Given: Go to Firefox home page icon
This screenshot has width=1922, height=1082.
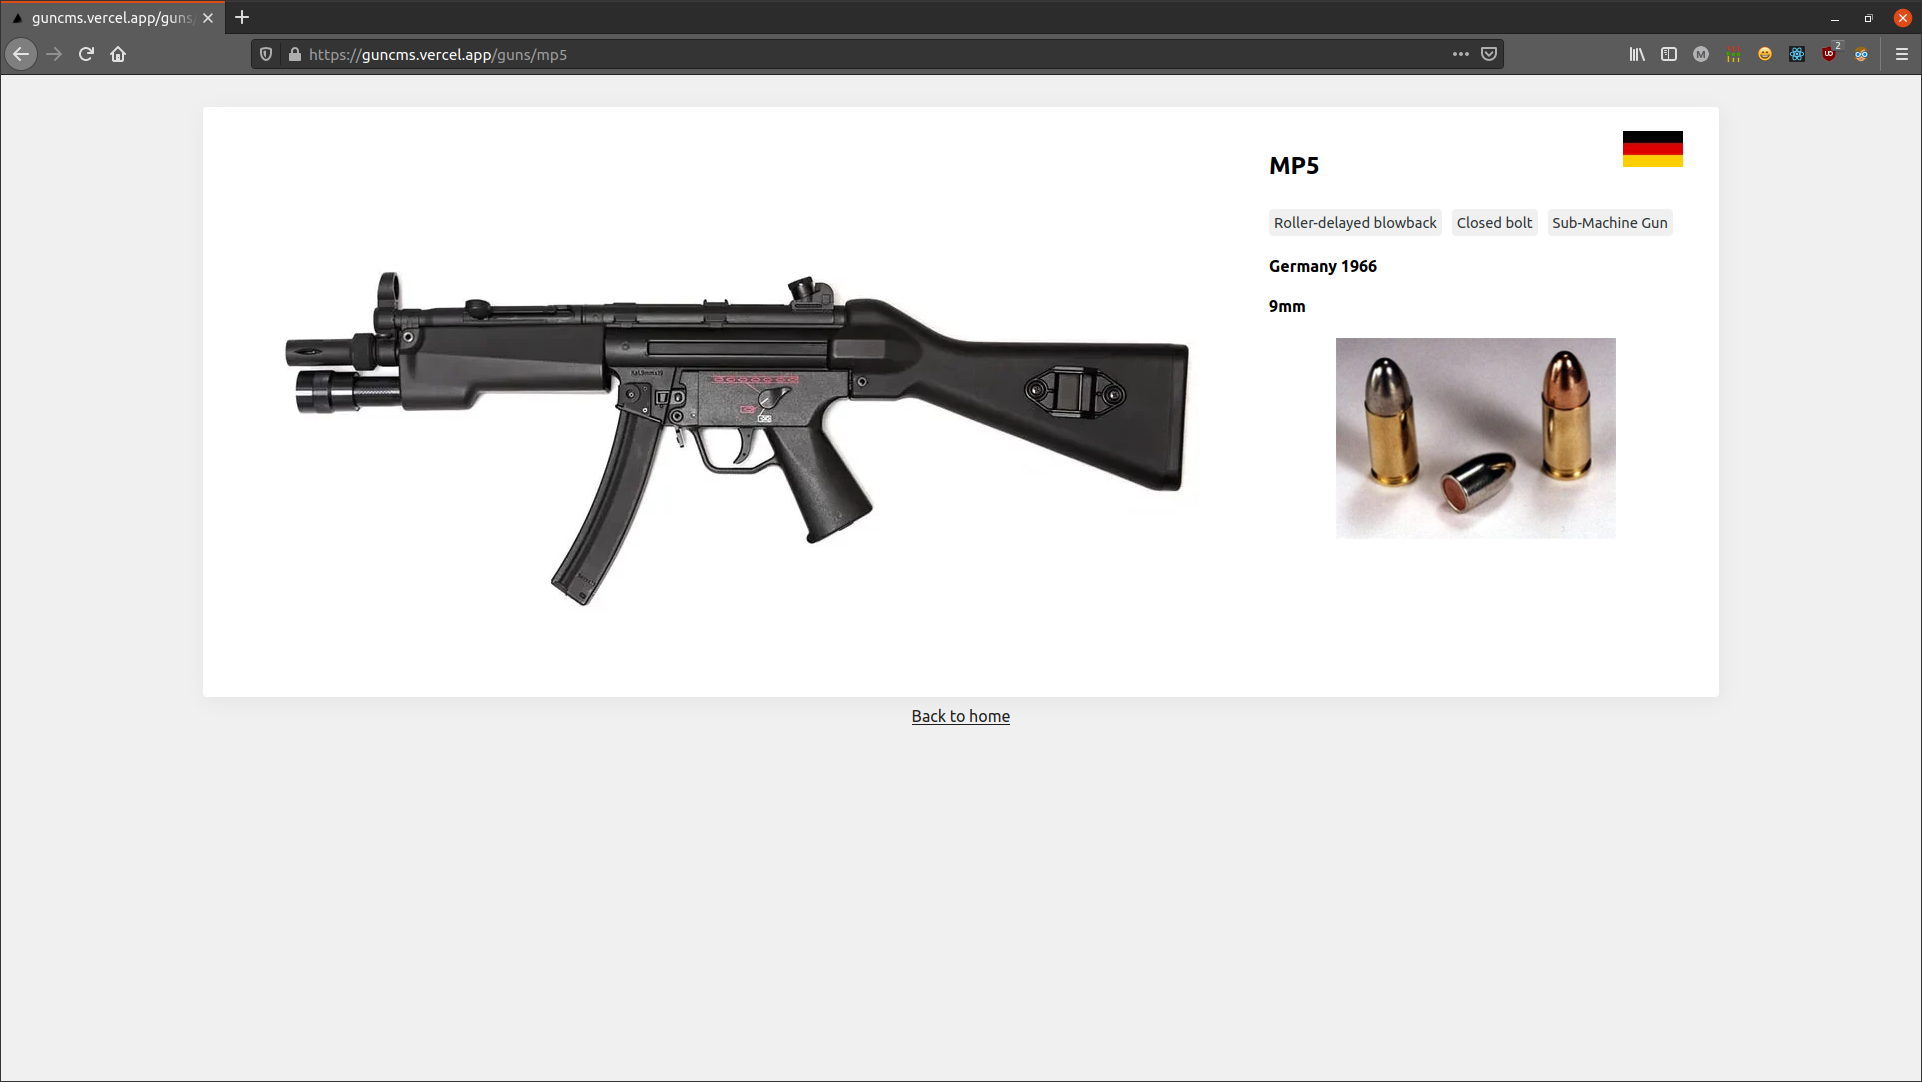Looking at the screenshot, I should 118,54.
